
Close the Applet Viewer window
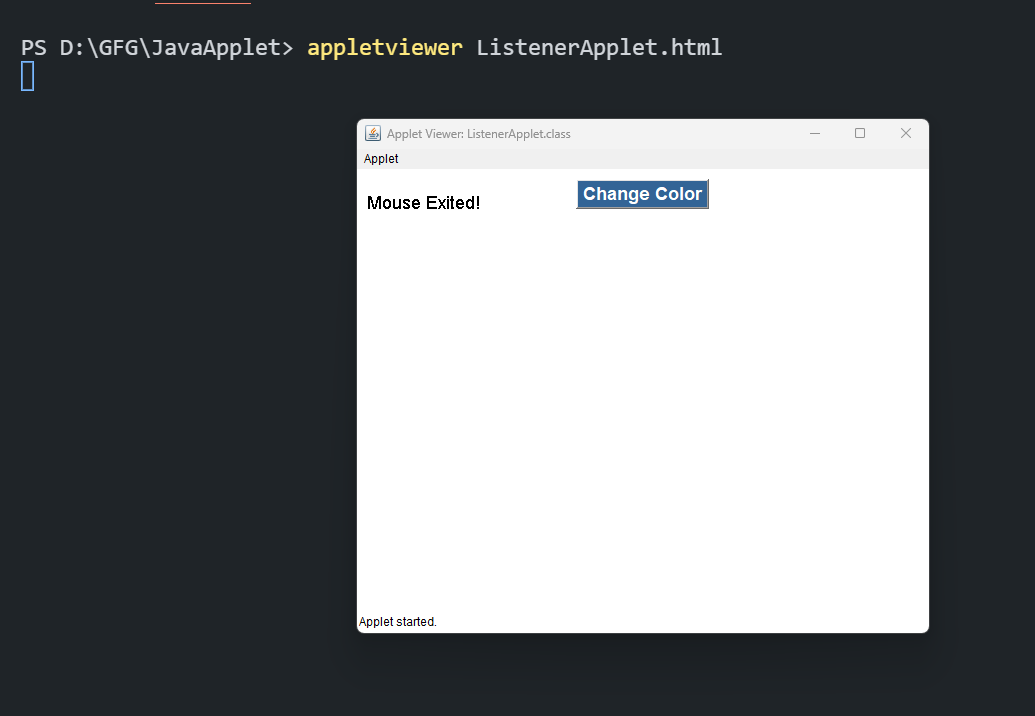906,133
